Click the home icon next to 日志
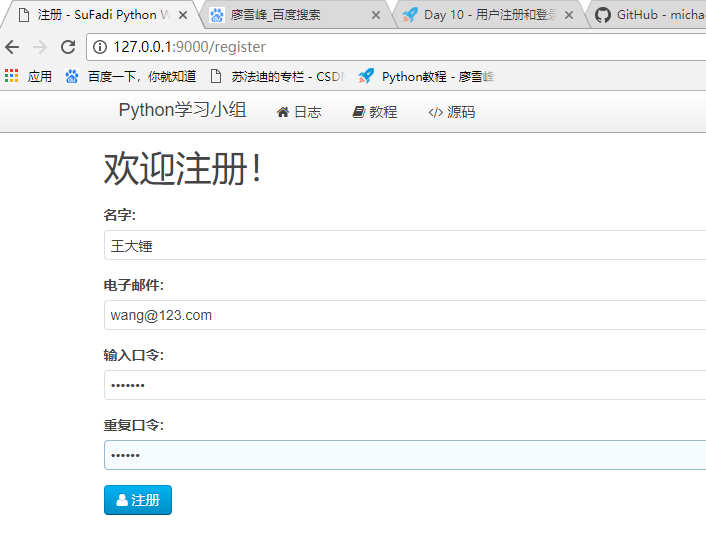This screenshot has width=706, height=559. pos(283,112)
